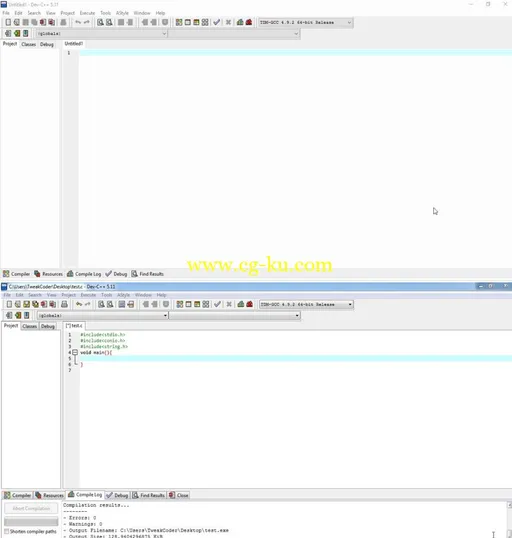
Task: Click Rebuild All icon in Untitled1 window
Action: pyautogui.click(x=205, y=22)
